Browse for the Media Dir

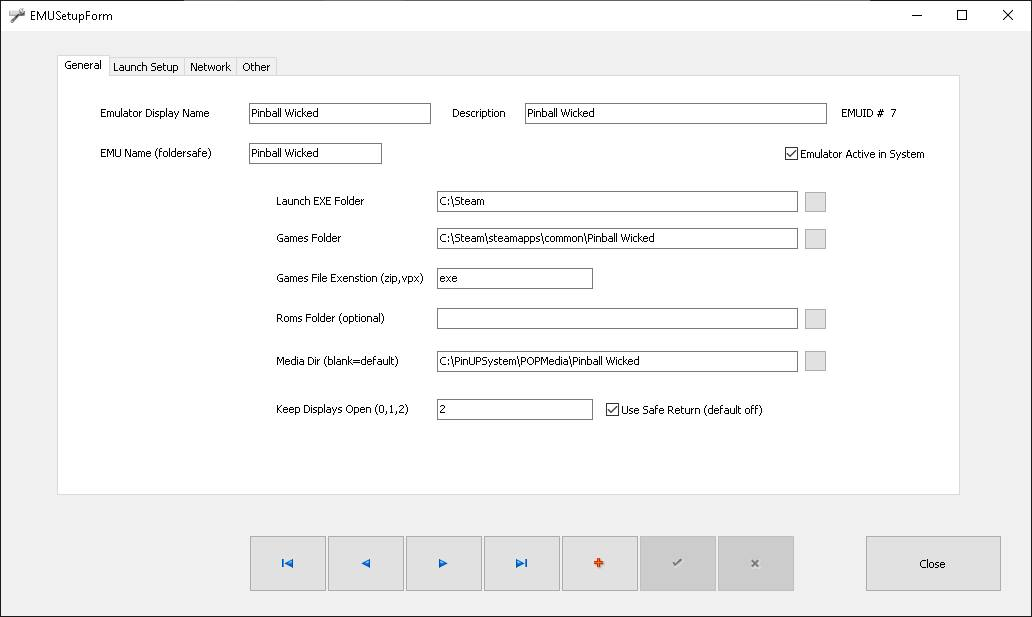[x=815, y=361]
